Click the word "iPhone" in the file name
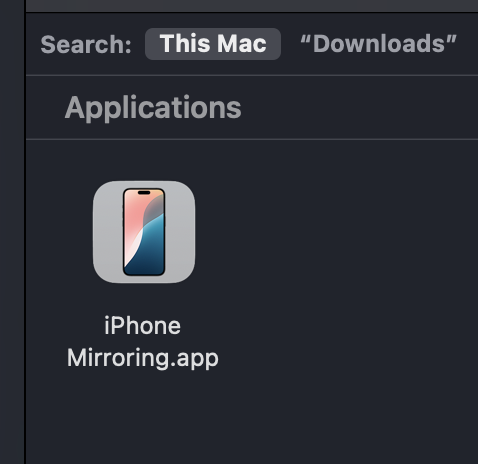Image resolution: width=478 pixels, height=464 pixels. [x=143, y=326]
